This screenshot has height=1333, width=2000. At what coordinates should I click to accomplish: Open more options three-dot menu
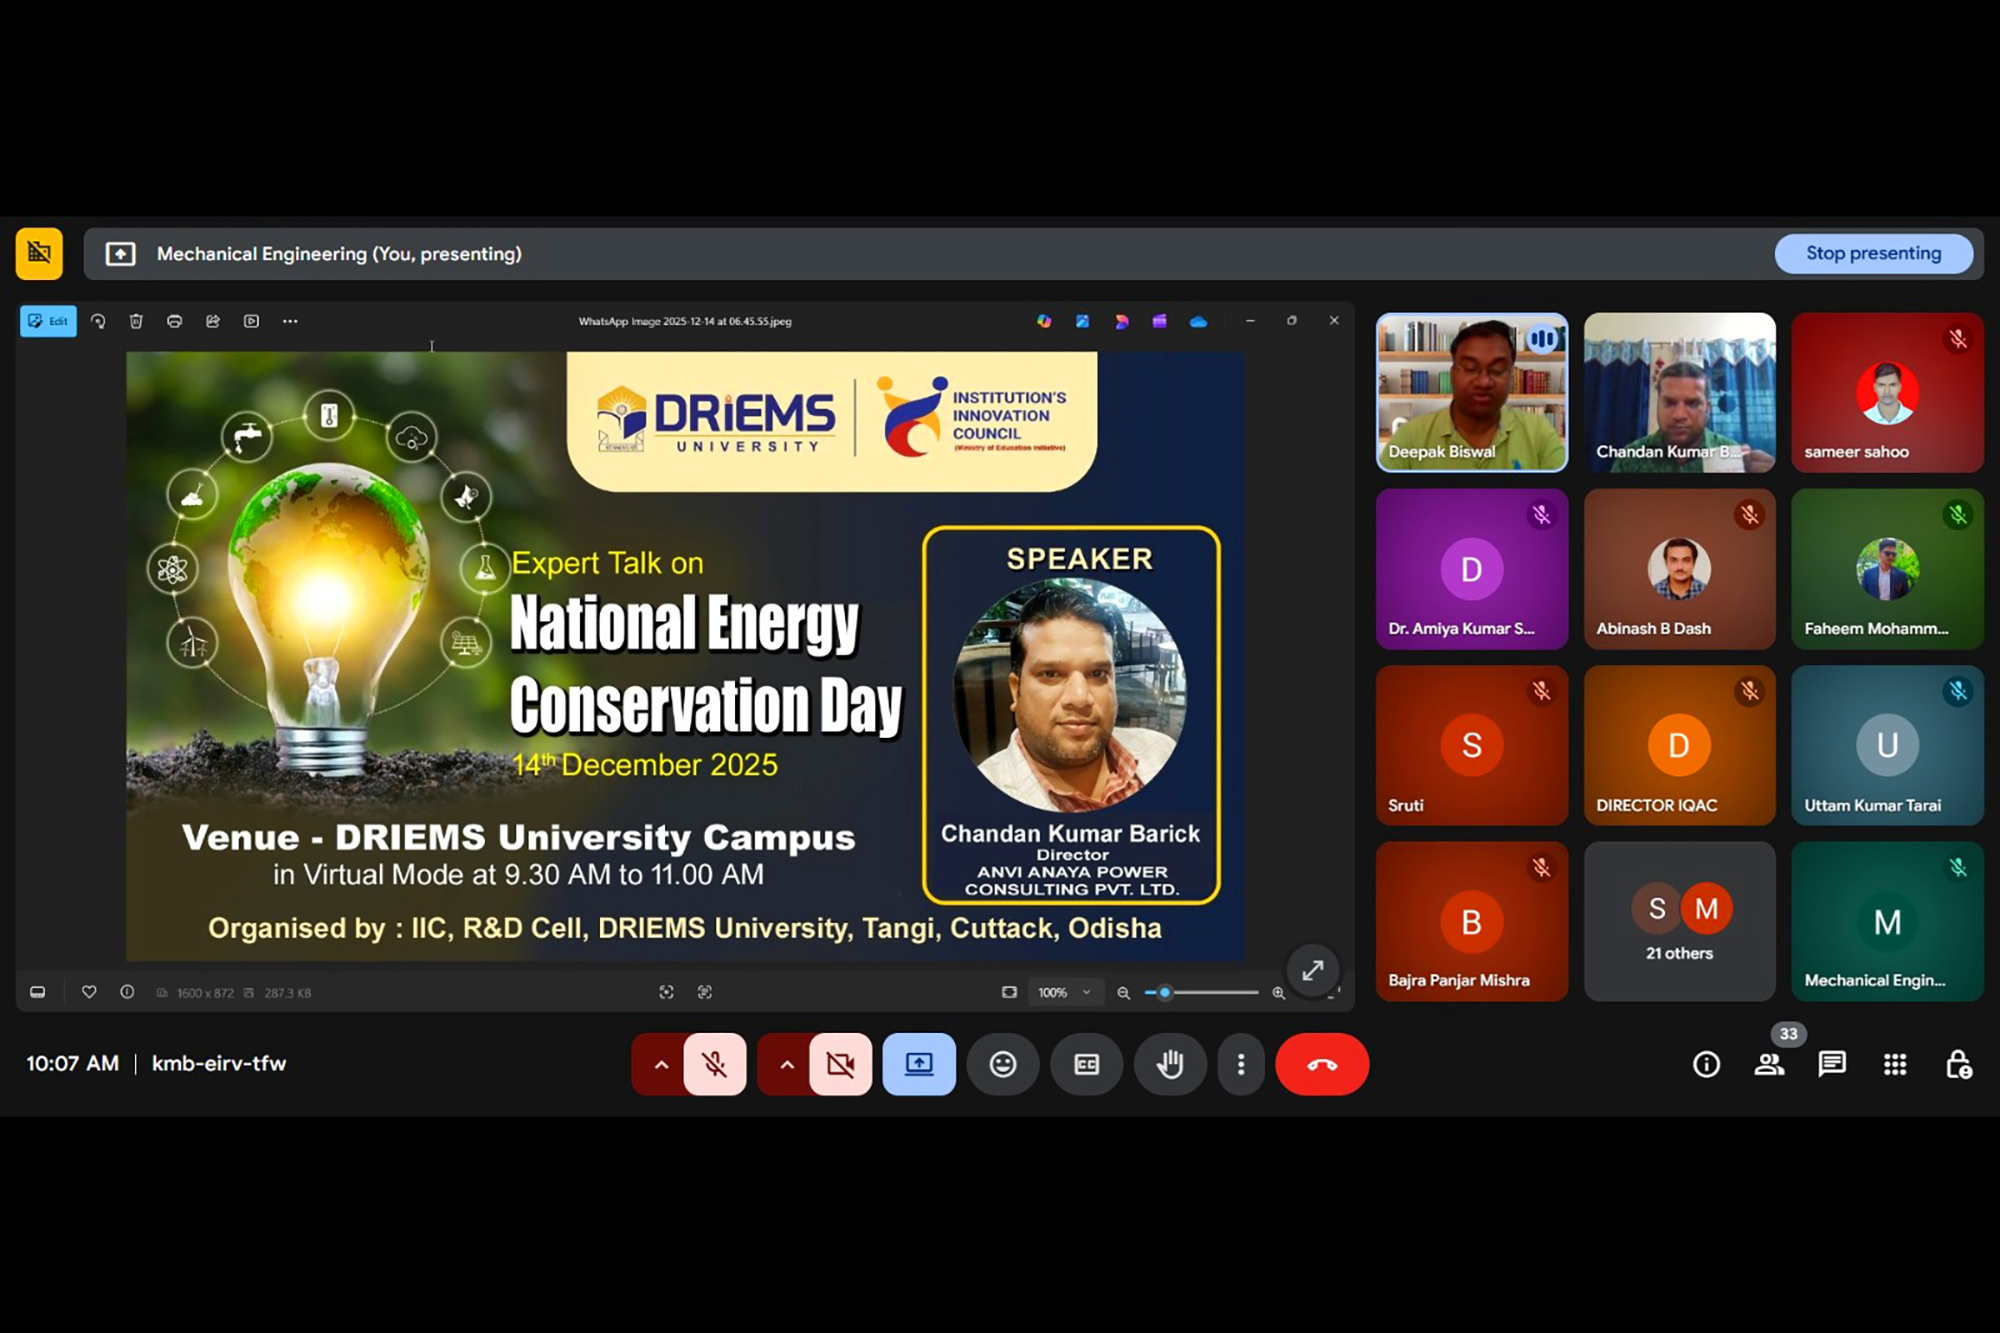1241,1064
